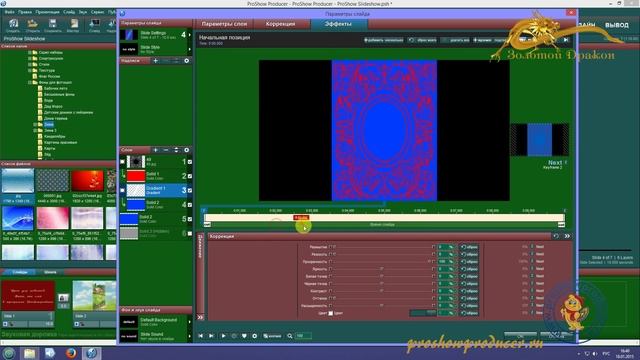This screenshot has height=360, width=640.
Task: Click the layer reorder up/down arrows icon
Action: click(x=176, y=150)
